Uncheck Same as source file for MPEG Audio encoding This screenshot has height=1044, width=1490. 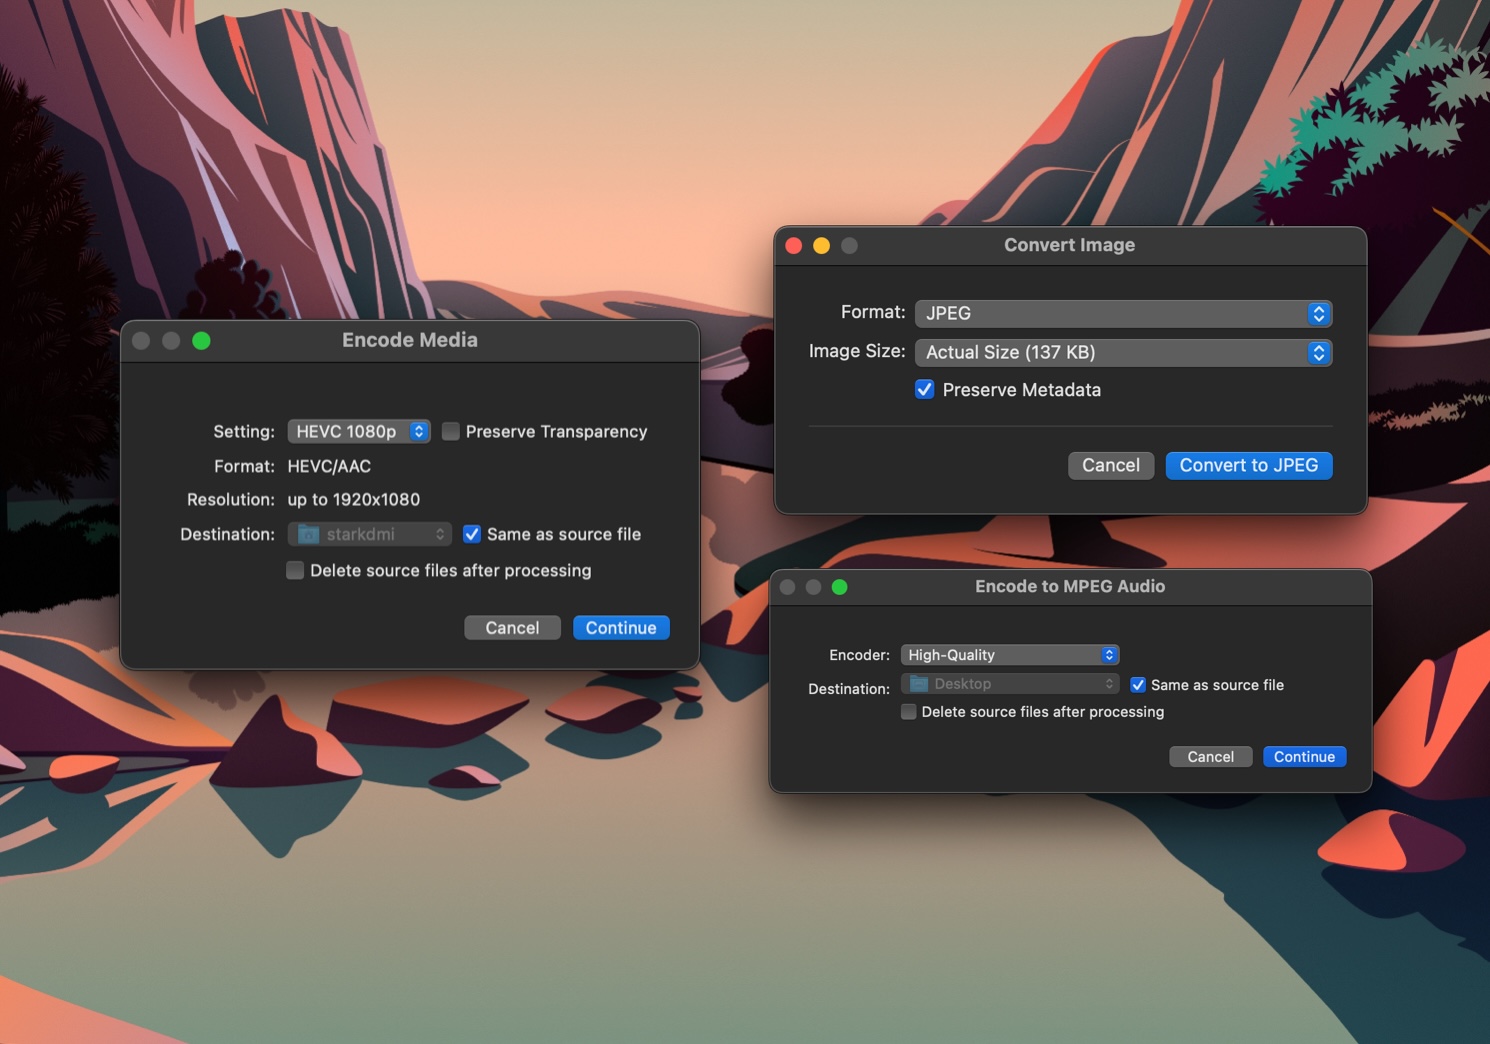click(x=1138, y=684)
